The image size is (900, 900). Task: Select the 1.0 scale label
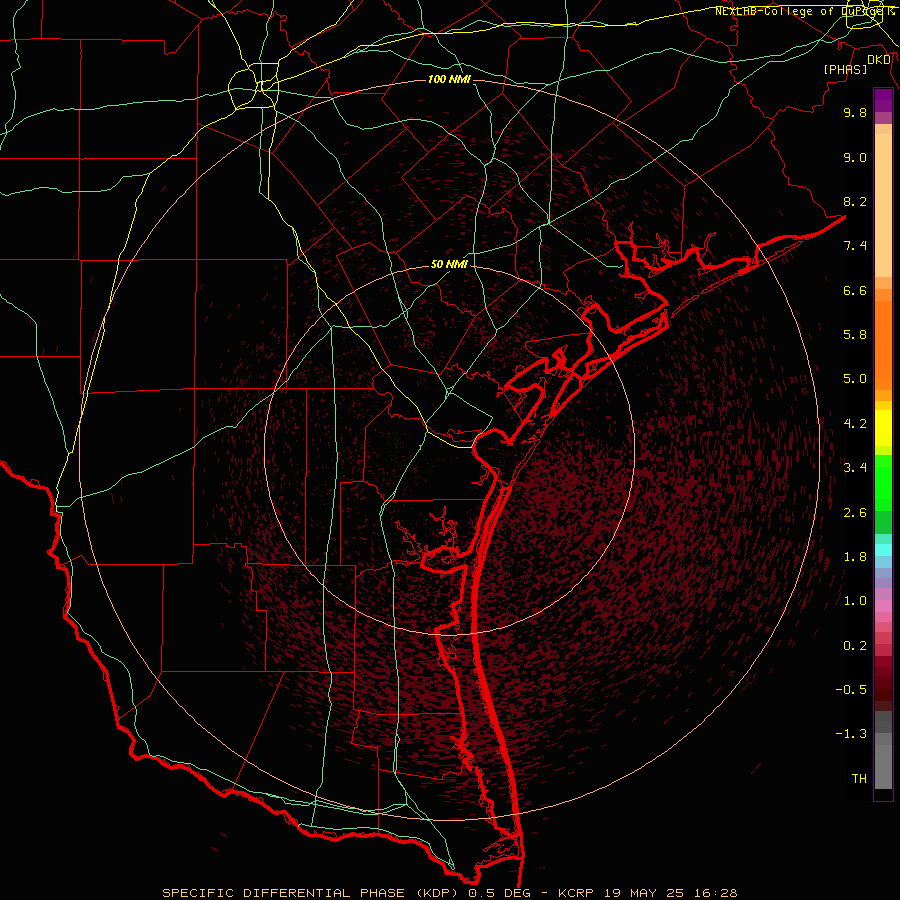tap(855, 601)
